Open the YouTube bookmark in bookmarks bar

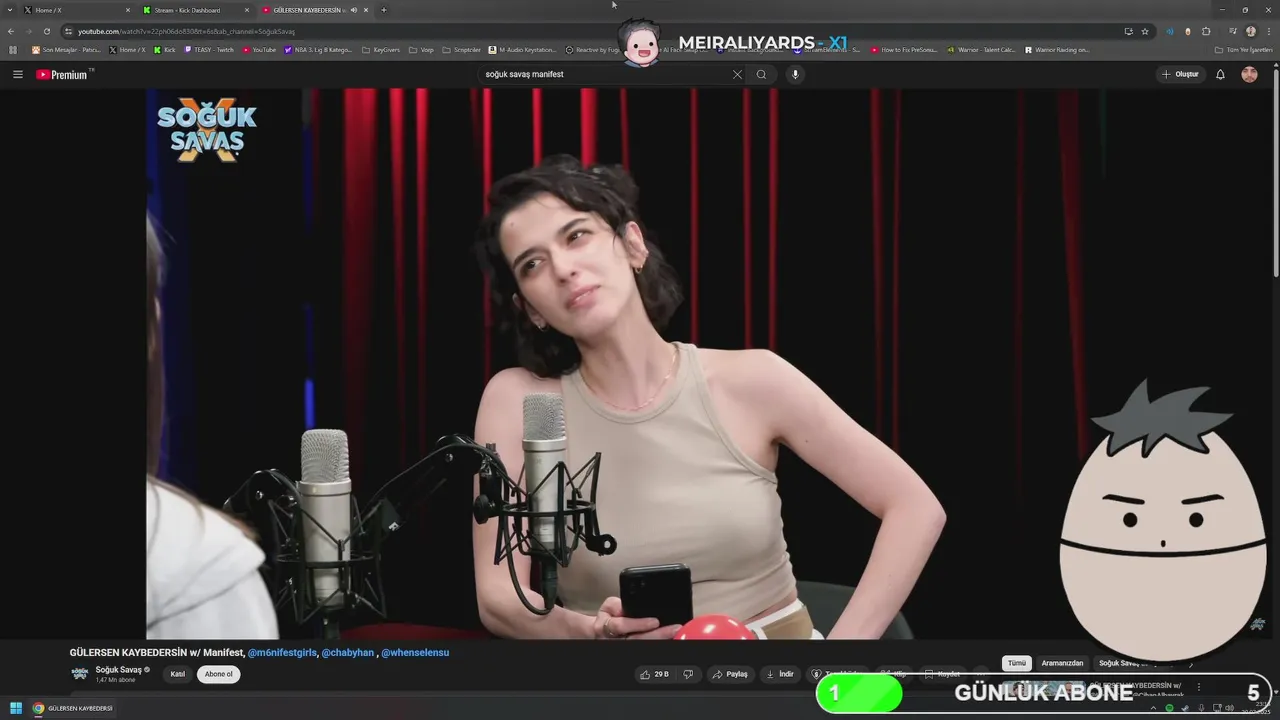coord(260,49)
